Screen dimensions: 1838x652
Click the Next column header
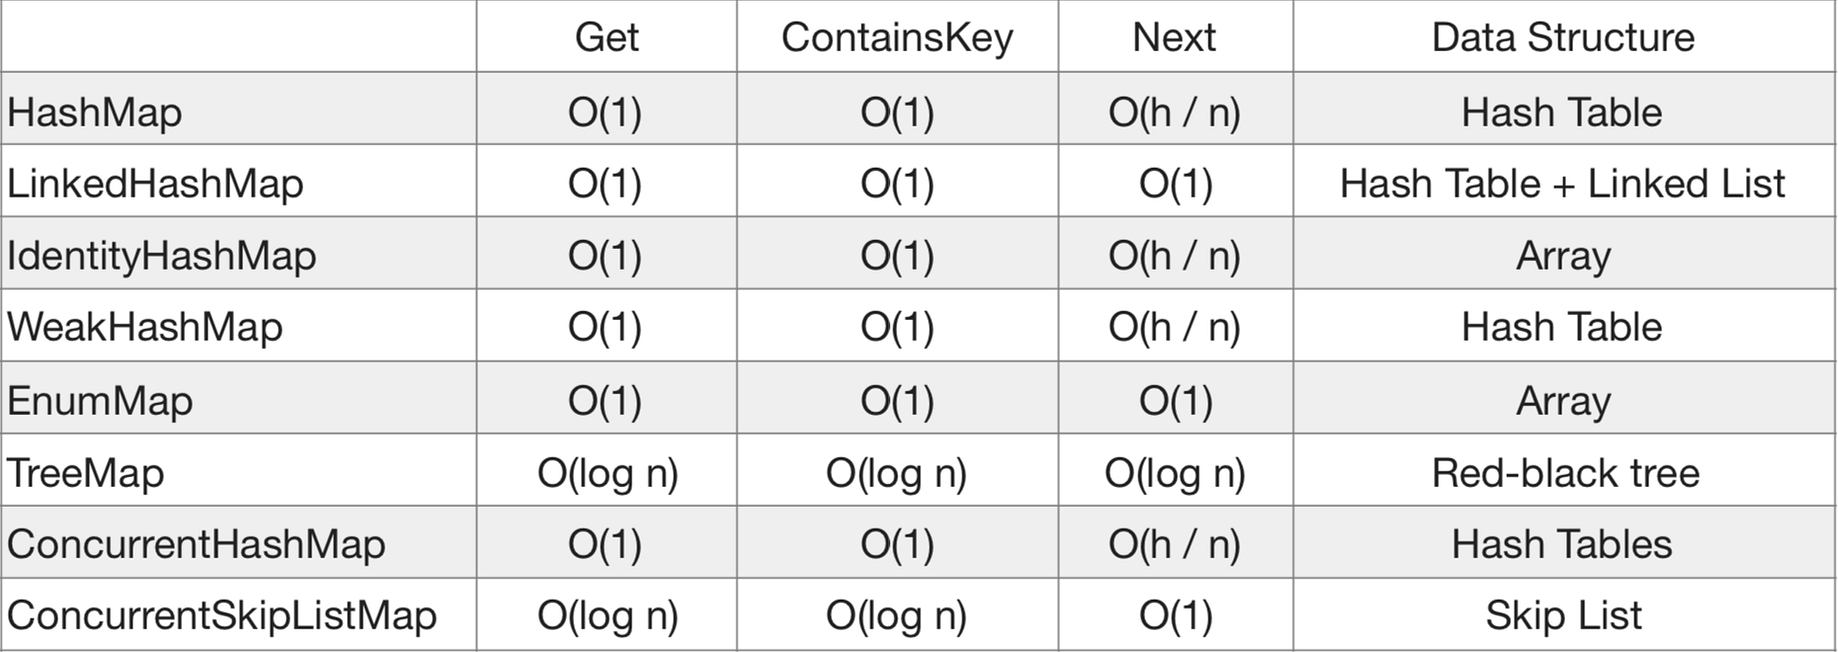coord(1174,38)
